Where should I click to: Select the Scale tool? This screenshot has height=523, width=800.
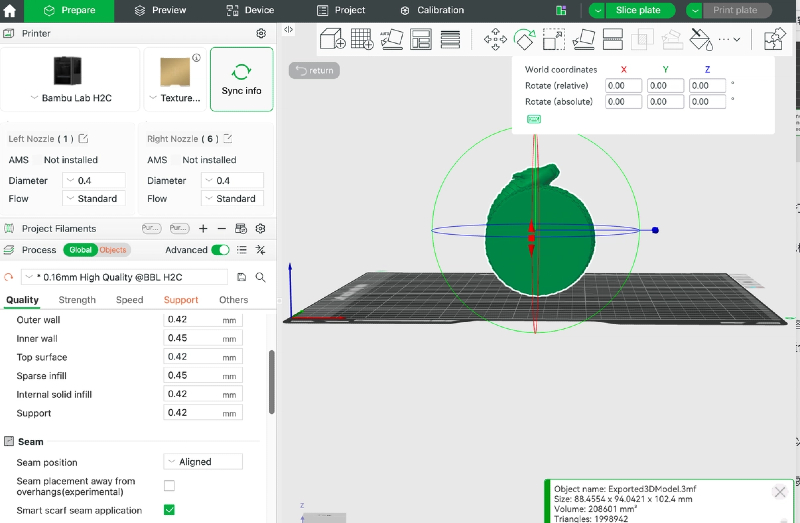pos(554,39)
